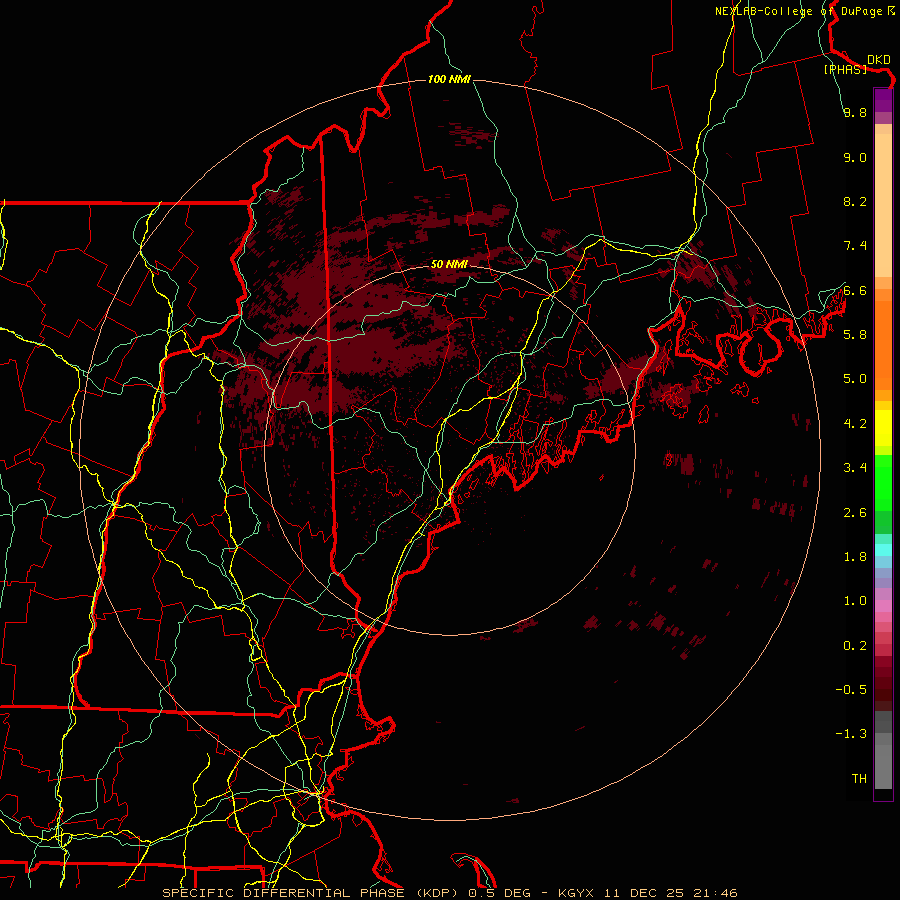Click the 1.0 color scale value
Screen dimensions: 900x900
tap(855, 601)
